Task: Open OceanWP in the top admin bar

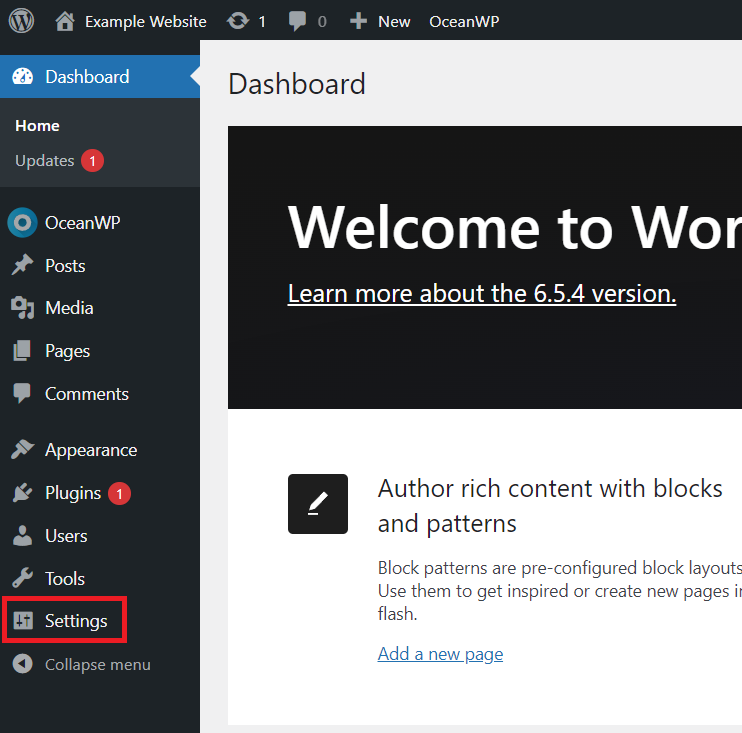Action: (464, 22)
